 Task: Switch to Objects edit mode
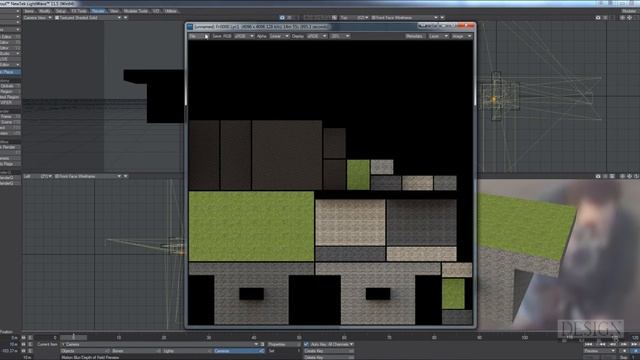coord(85,351)
